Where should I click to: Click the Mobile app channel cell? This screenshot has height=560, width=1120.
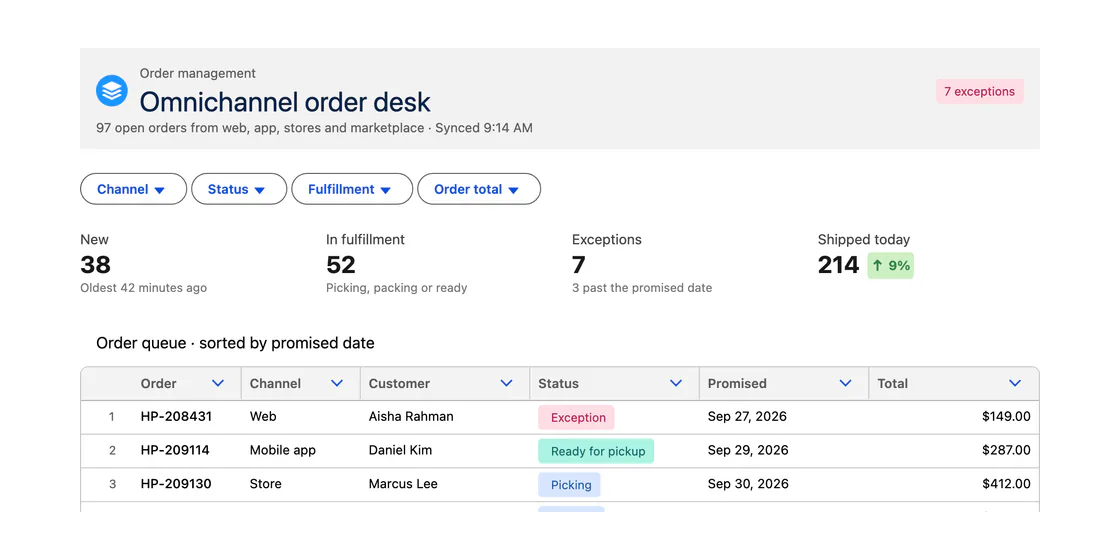point(283,450)
